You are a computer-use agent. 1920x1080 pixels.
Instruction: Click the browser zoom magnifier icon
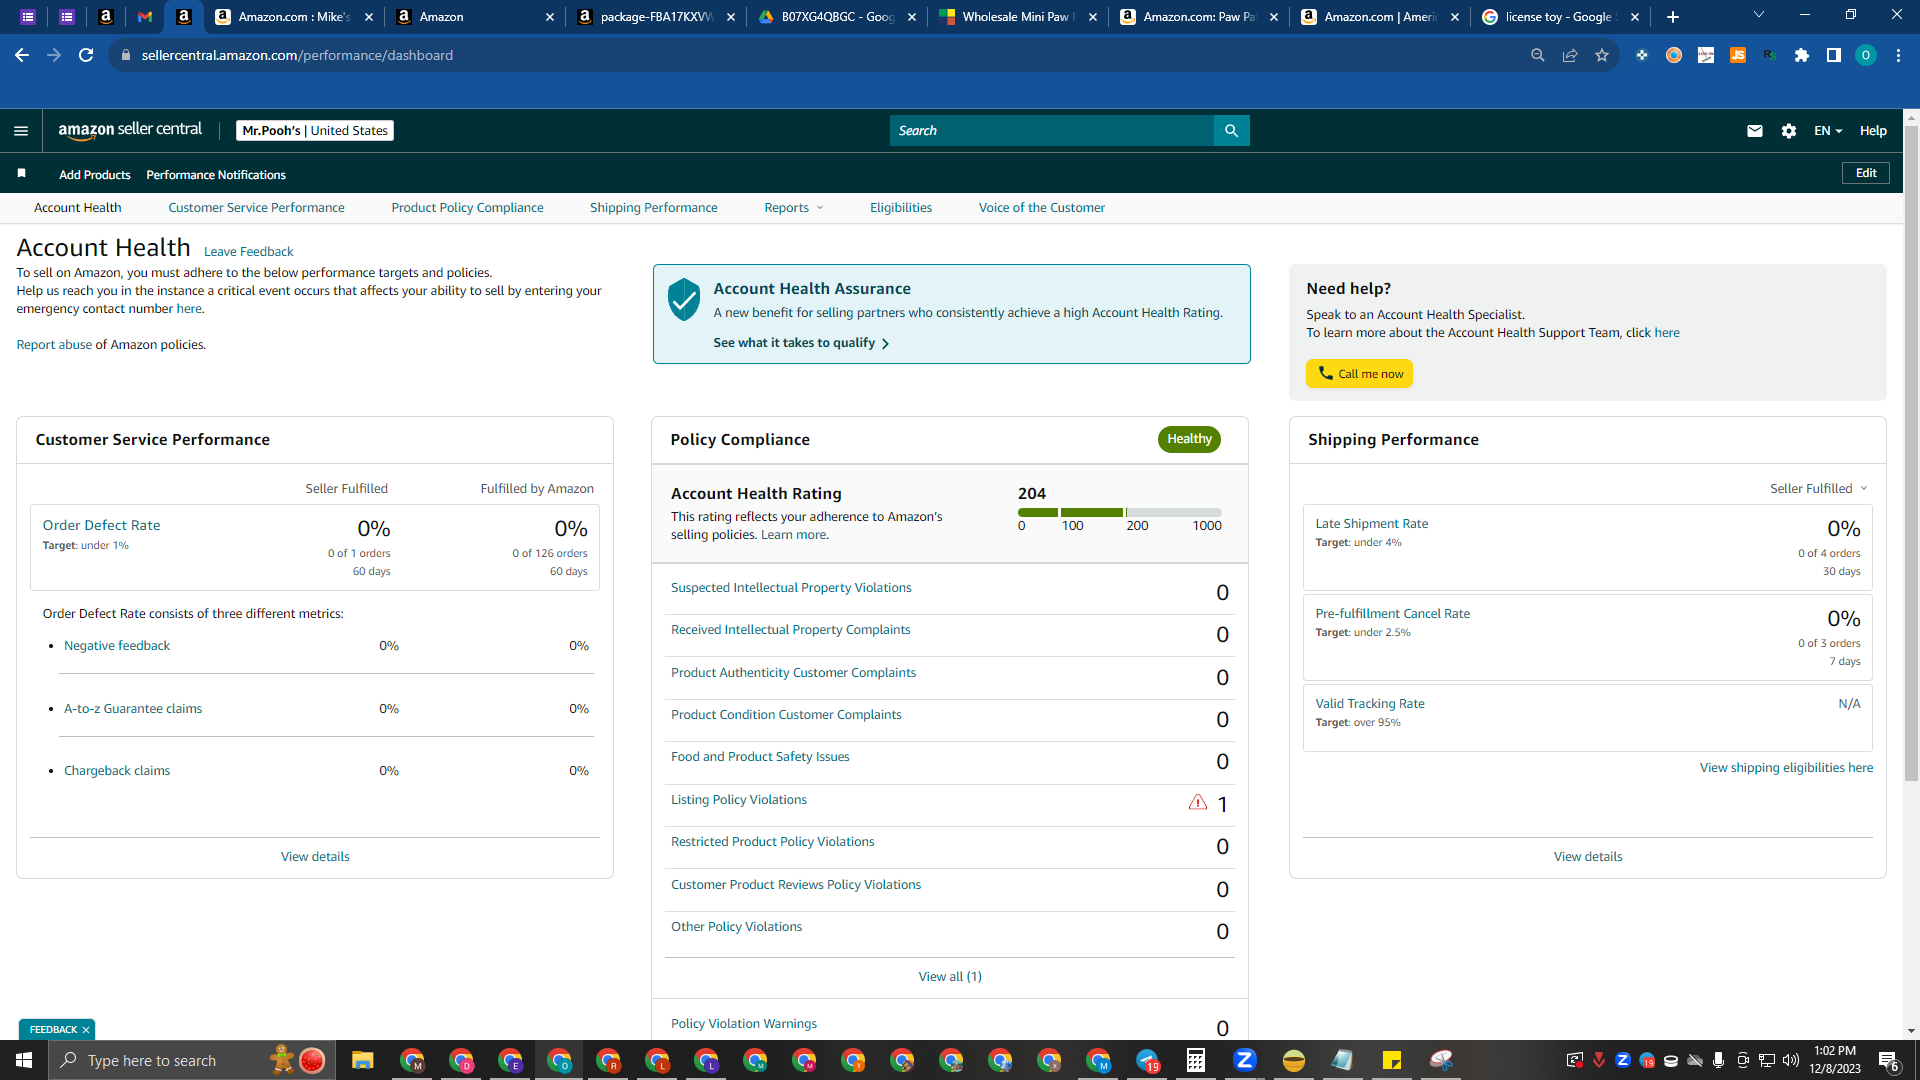tap(1538, 55)
